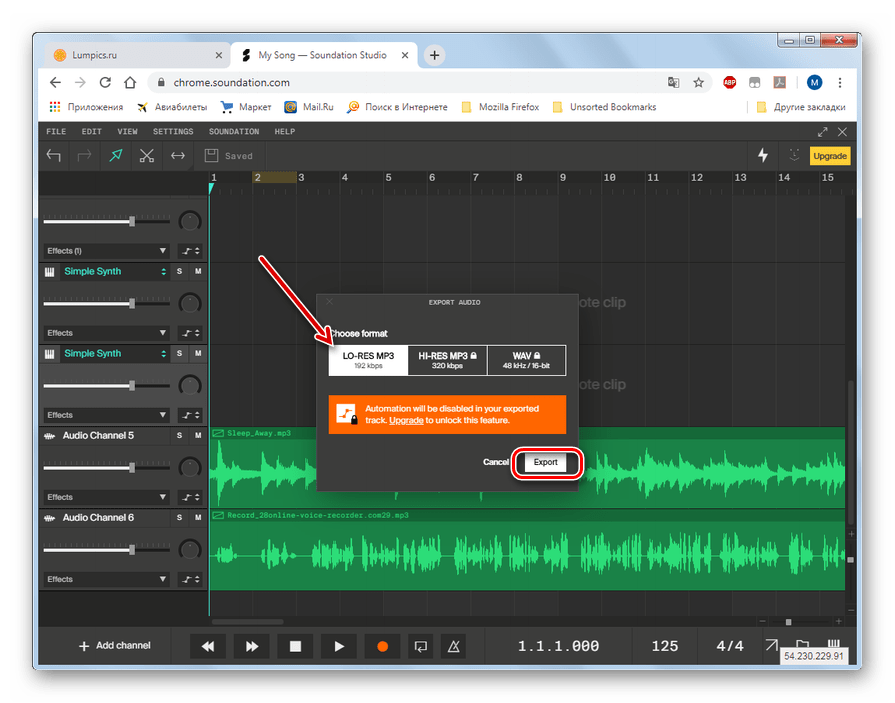Open the FILE menu
This screenshot has height=703, width=895.
pos(56,132)
